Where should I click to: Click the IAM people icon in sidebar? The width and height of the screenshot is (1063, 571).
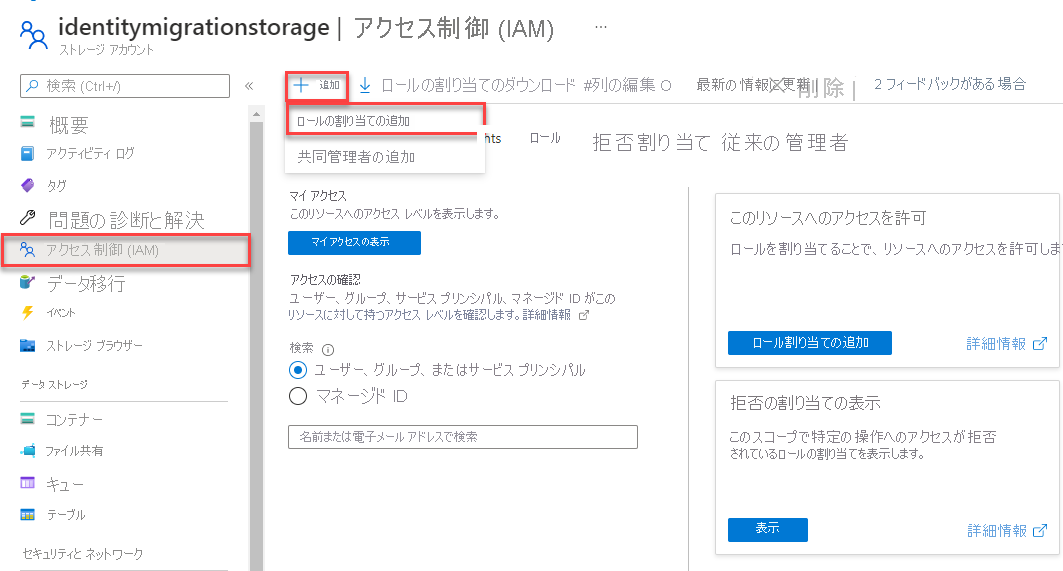point(27,250)
